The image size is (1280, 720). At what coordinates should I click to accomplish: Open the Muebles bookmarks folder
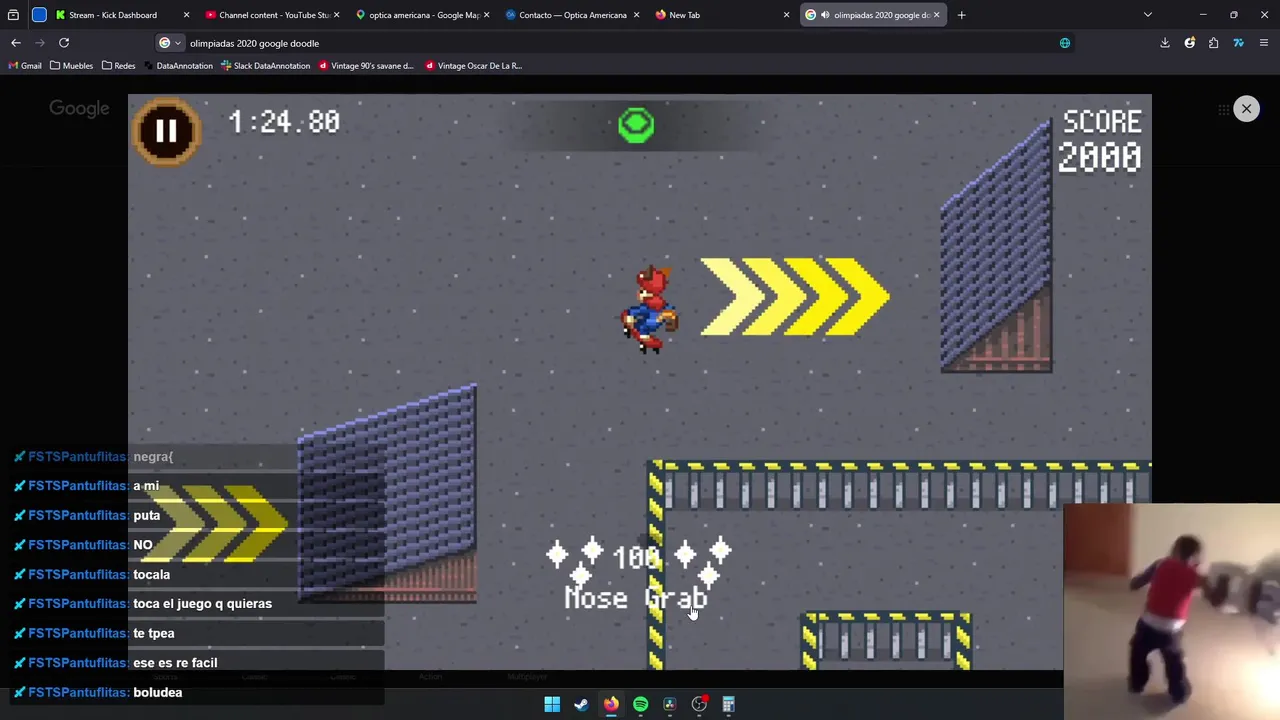71,66
